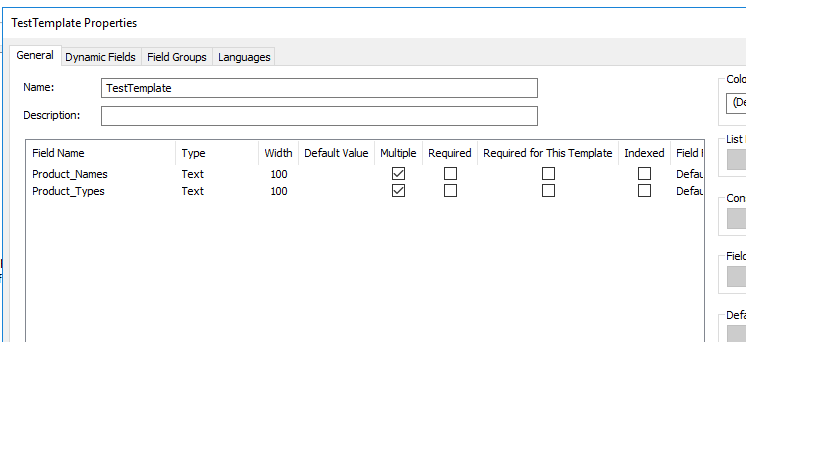Screen dimensions: 816x460
Task: Click the Width value of Product_Names
Action: click(x=278, y=174)
